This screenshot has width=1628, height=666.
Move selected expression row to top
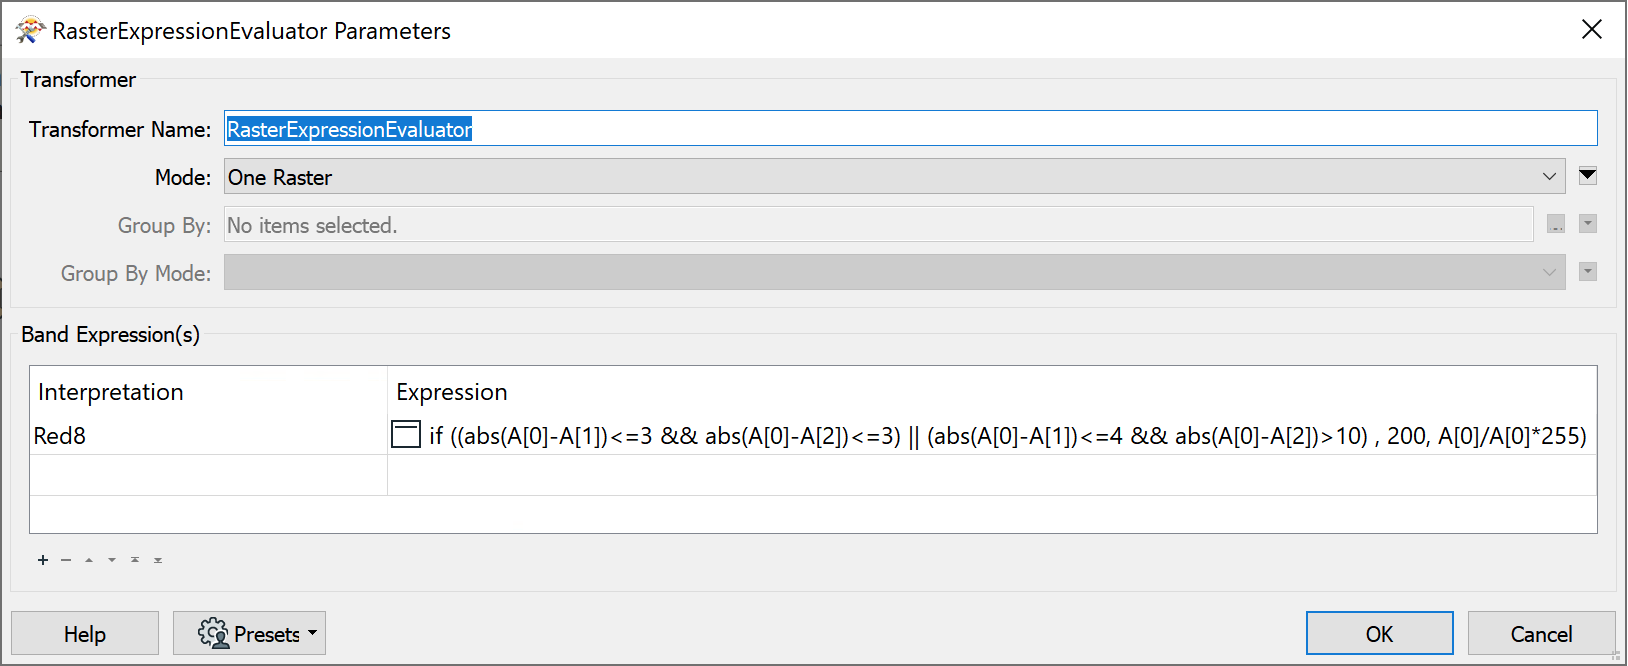click(x=135, y=560)
